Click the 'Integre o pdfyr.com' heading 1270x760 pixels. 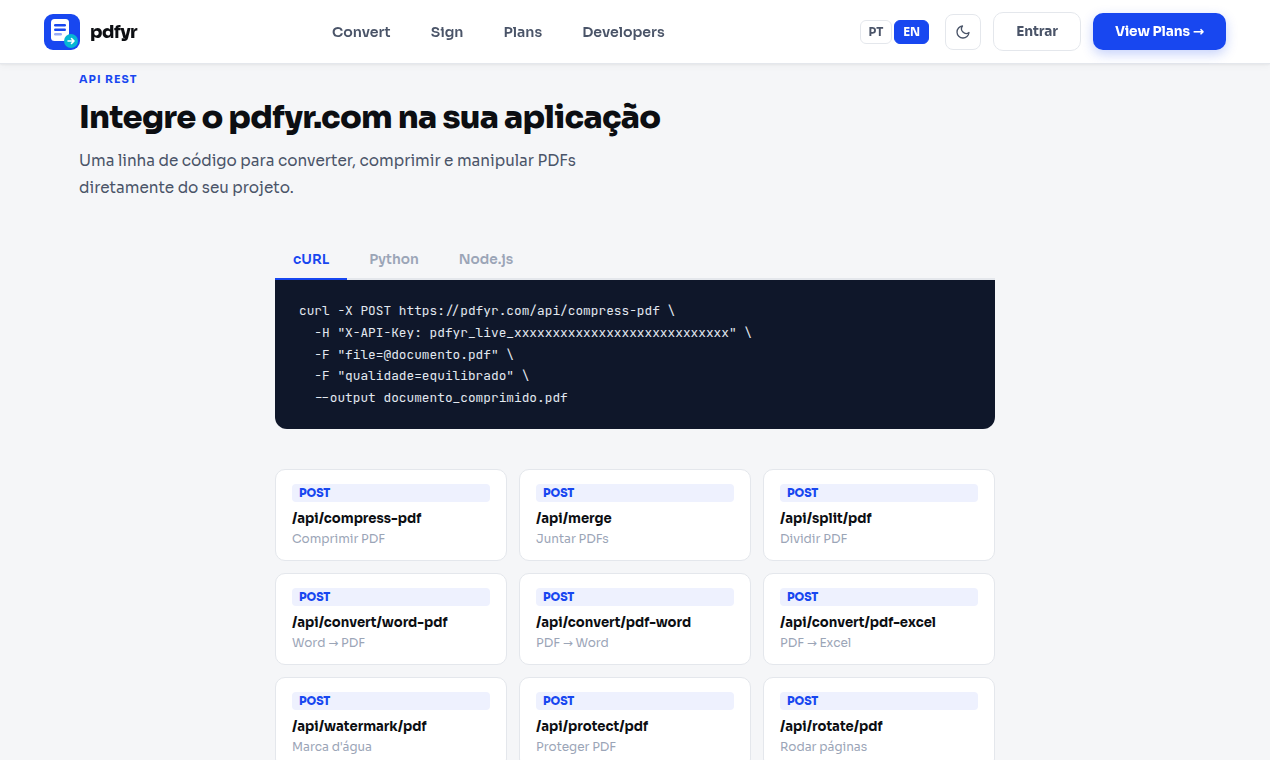point(370,118)
